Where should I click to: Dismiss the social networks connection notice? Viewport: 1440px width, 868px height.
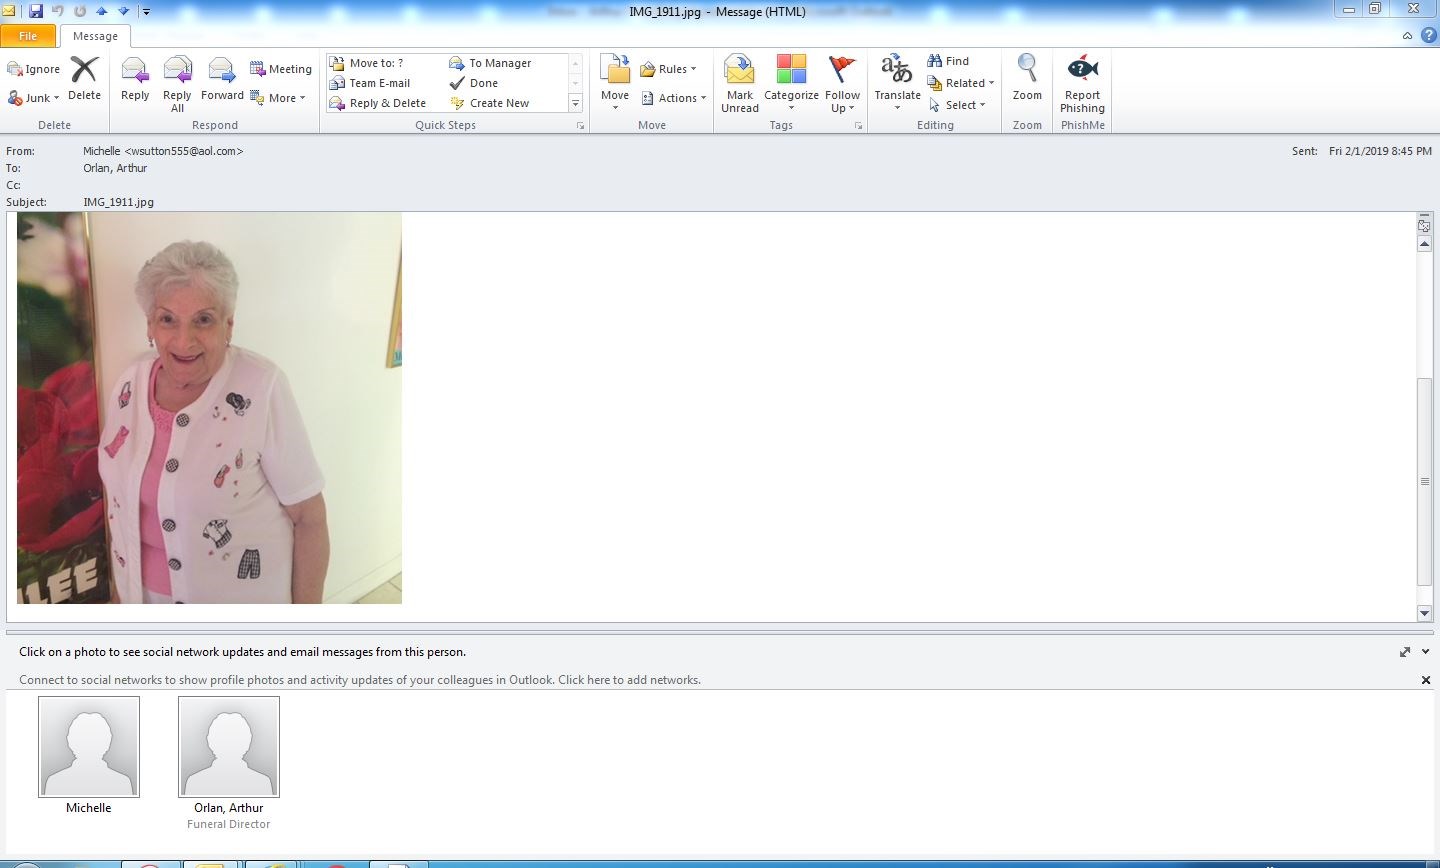[1425, 680]
